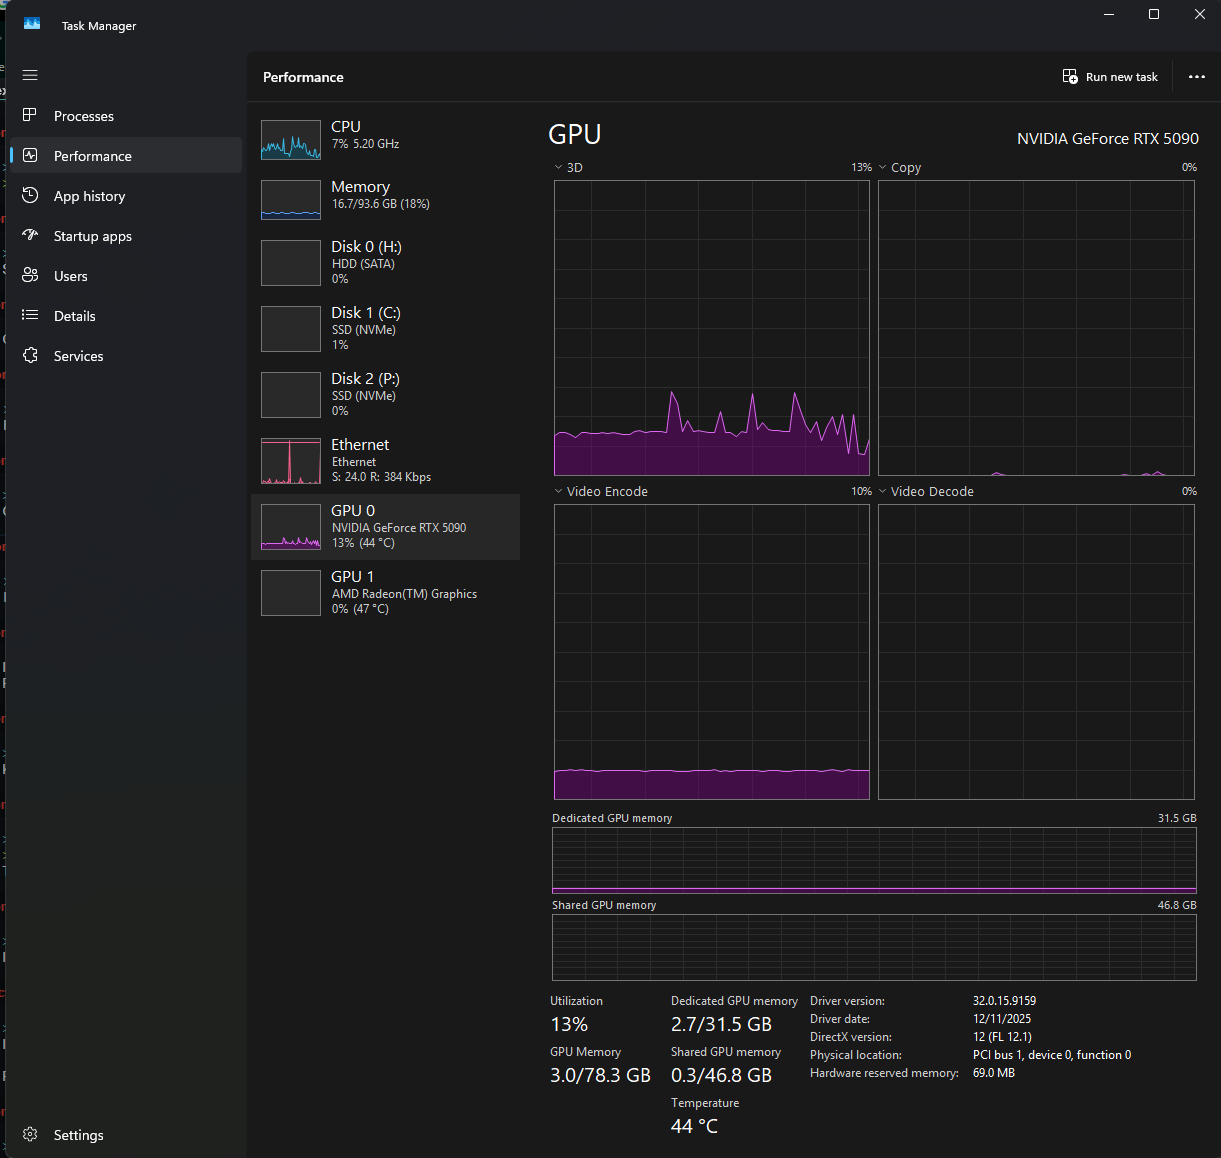The width and height of the screenshot is (1221, 1158).
Task: Click the Settings gear icon
Action: click(x=30, y=1135)
